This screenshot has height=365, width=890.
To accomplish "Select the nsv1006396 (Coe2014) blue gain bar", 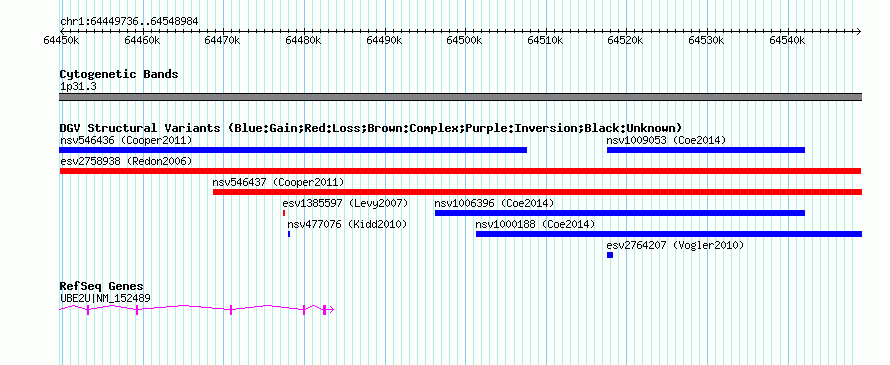I will (620, 213).
